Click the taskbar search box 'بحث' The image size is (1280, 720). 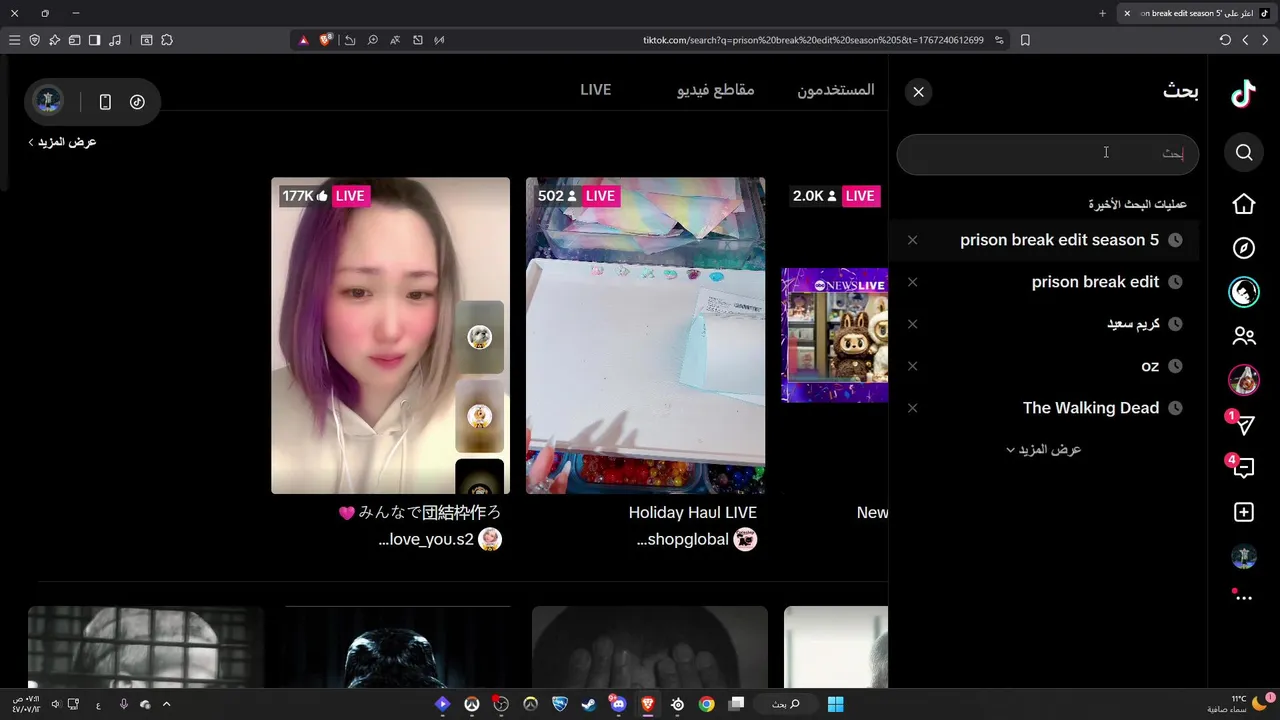[786, 704]
